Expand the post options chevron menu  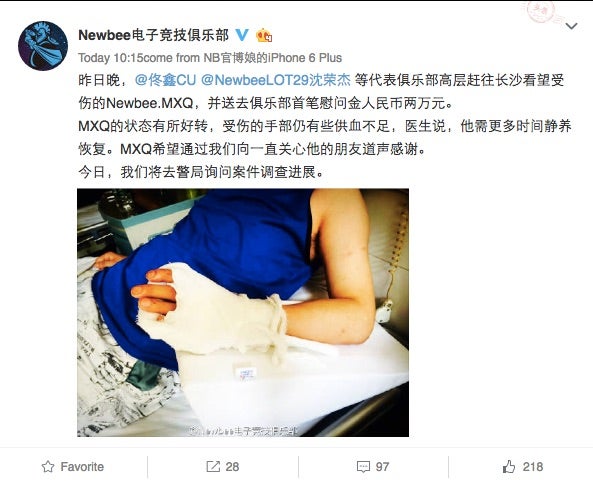[571, 26]
